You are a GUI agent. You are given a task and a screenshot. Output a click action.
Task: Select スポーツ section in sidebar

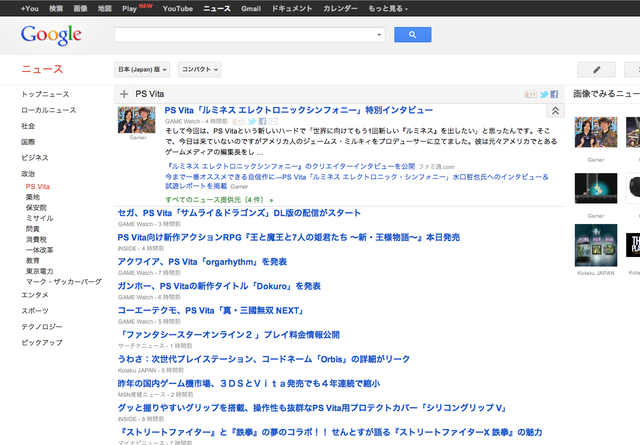coord(35,311)
